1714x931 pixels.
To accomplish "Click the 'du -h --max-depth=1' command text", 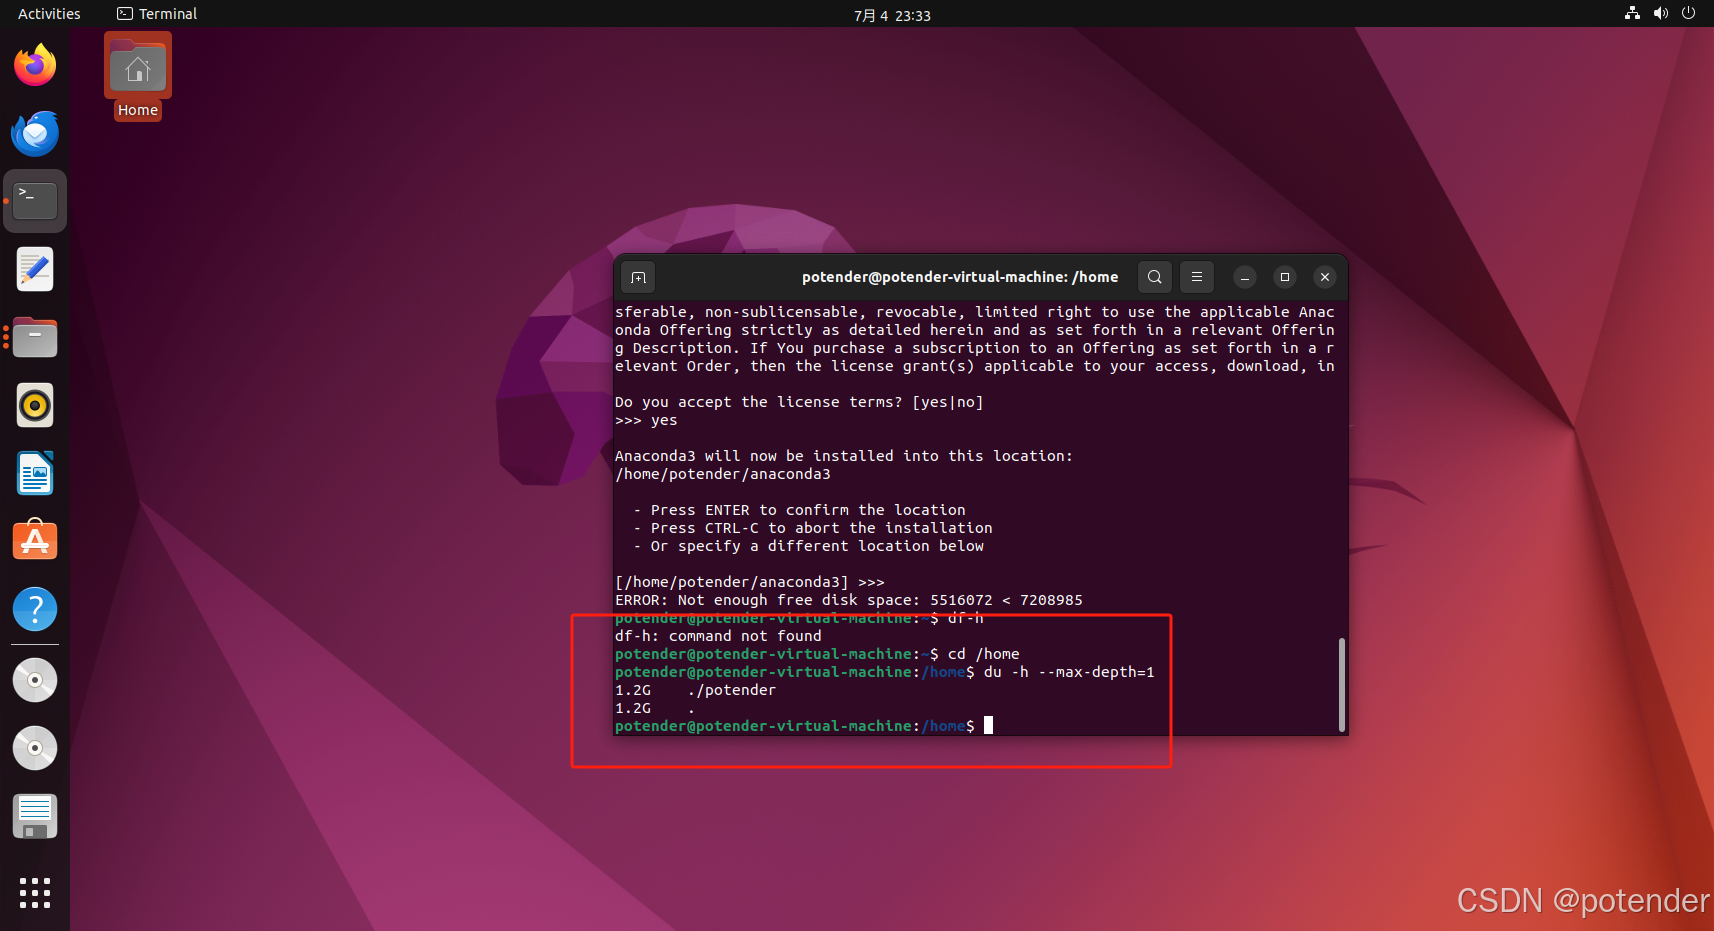I will [1069, 672].
